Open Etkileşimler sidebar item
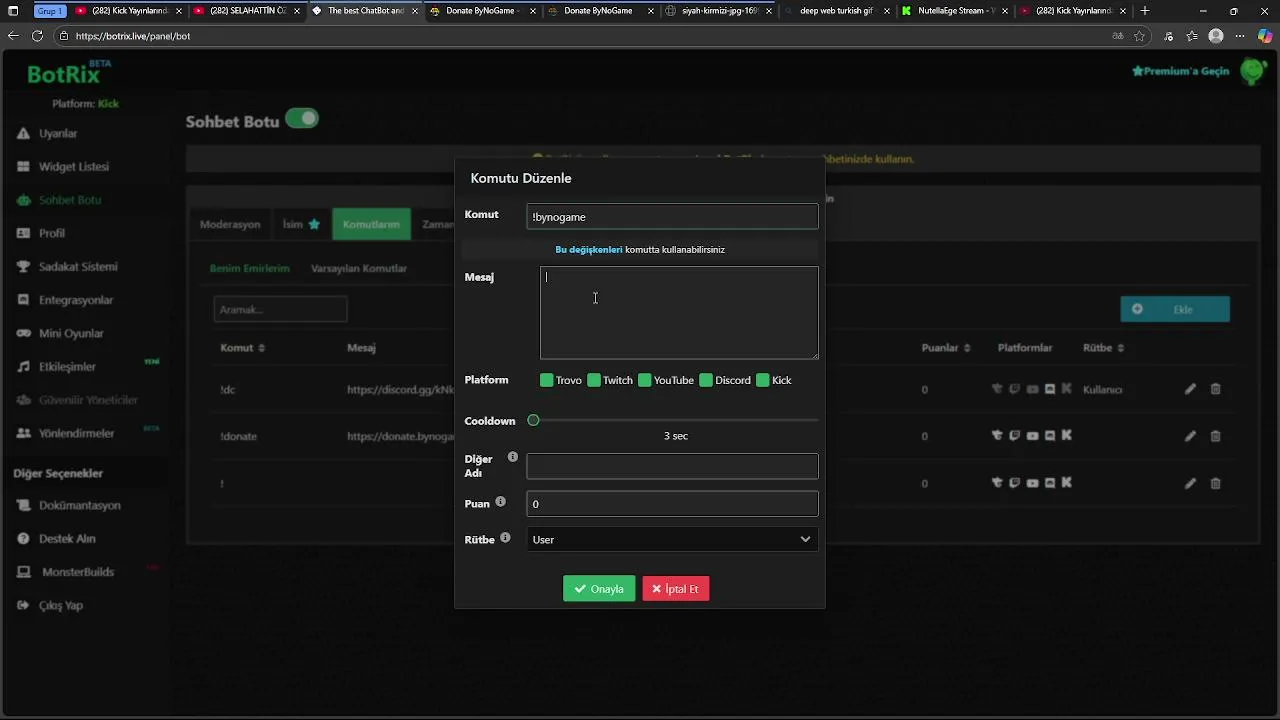Viewport: 1280px width, 720px height. pos(67,367)
